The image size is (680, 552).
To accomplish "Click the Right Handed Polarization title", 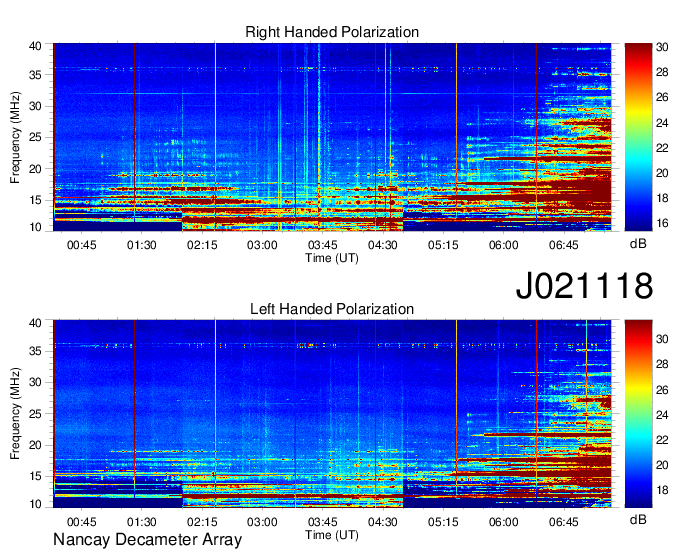I will click(332, 32).
